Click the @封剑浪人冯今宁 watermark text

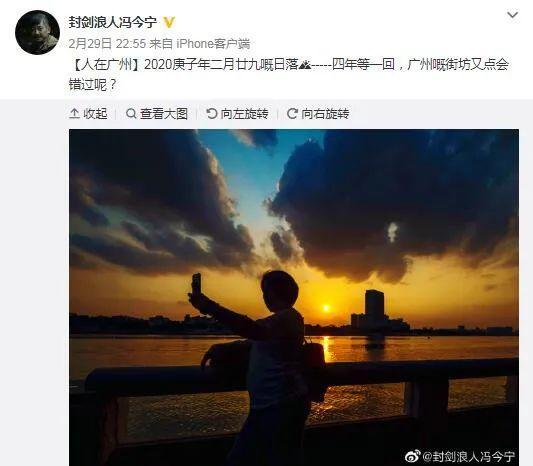click(x=469, y=456)
